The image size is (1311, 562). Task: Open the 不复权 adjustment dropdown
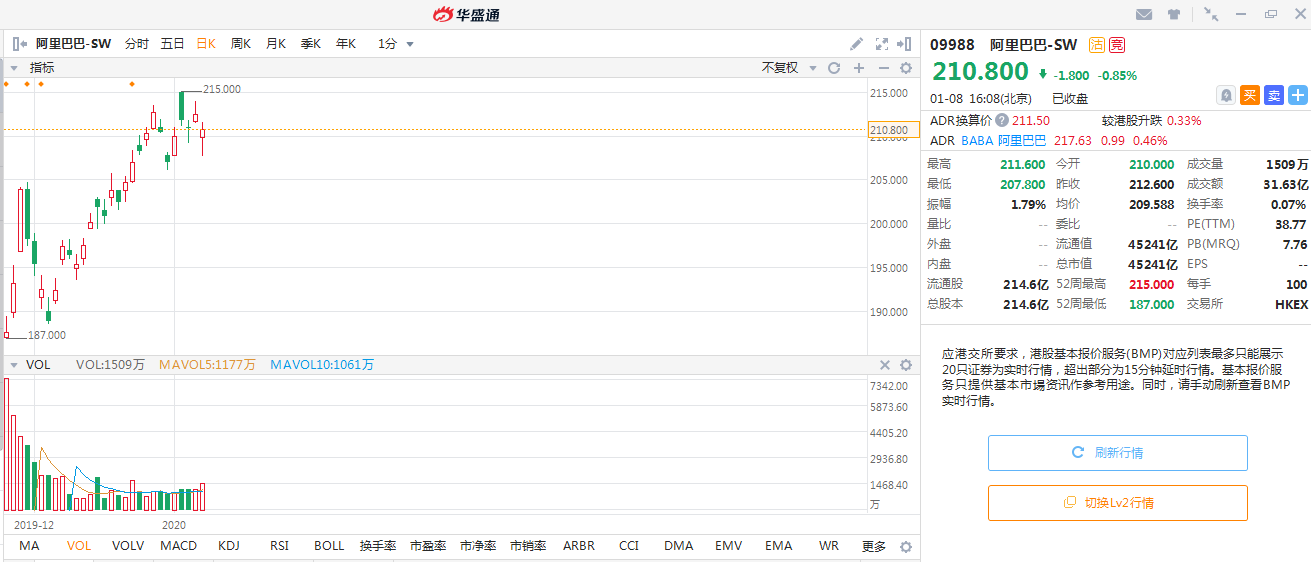pos(789,68)
